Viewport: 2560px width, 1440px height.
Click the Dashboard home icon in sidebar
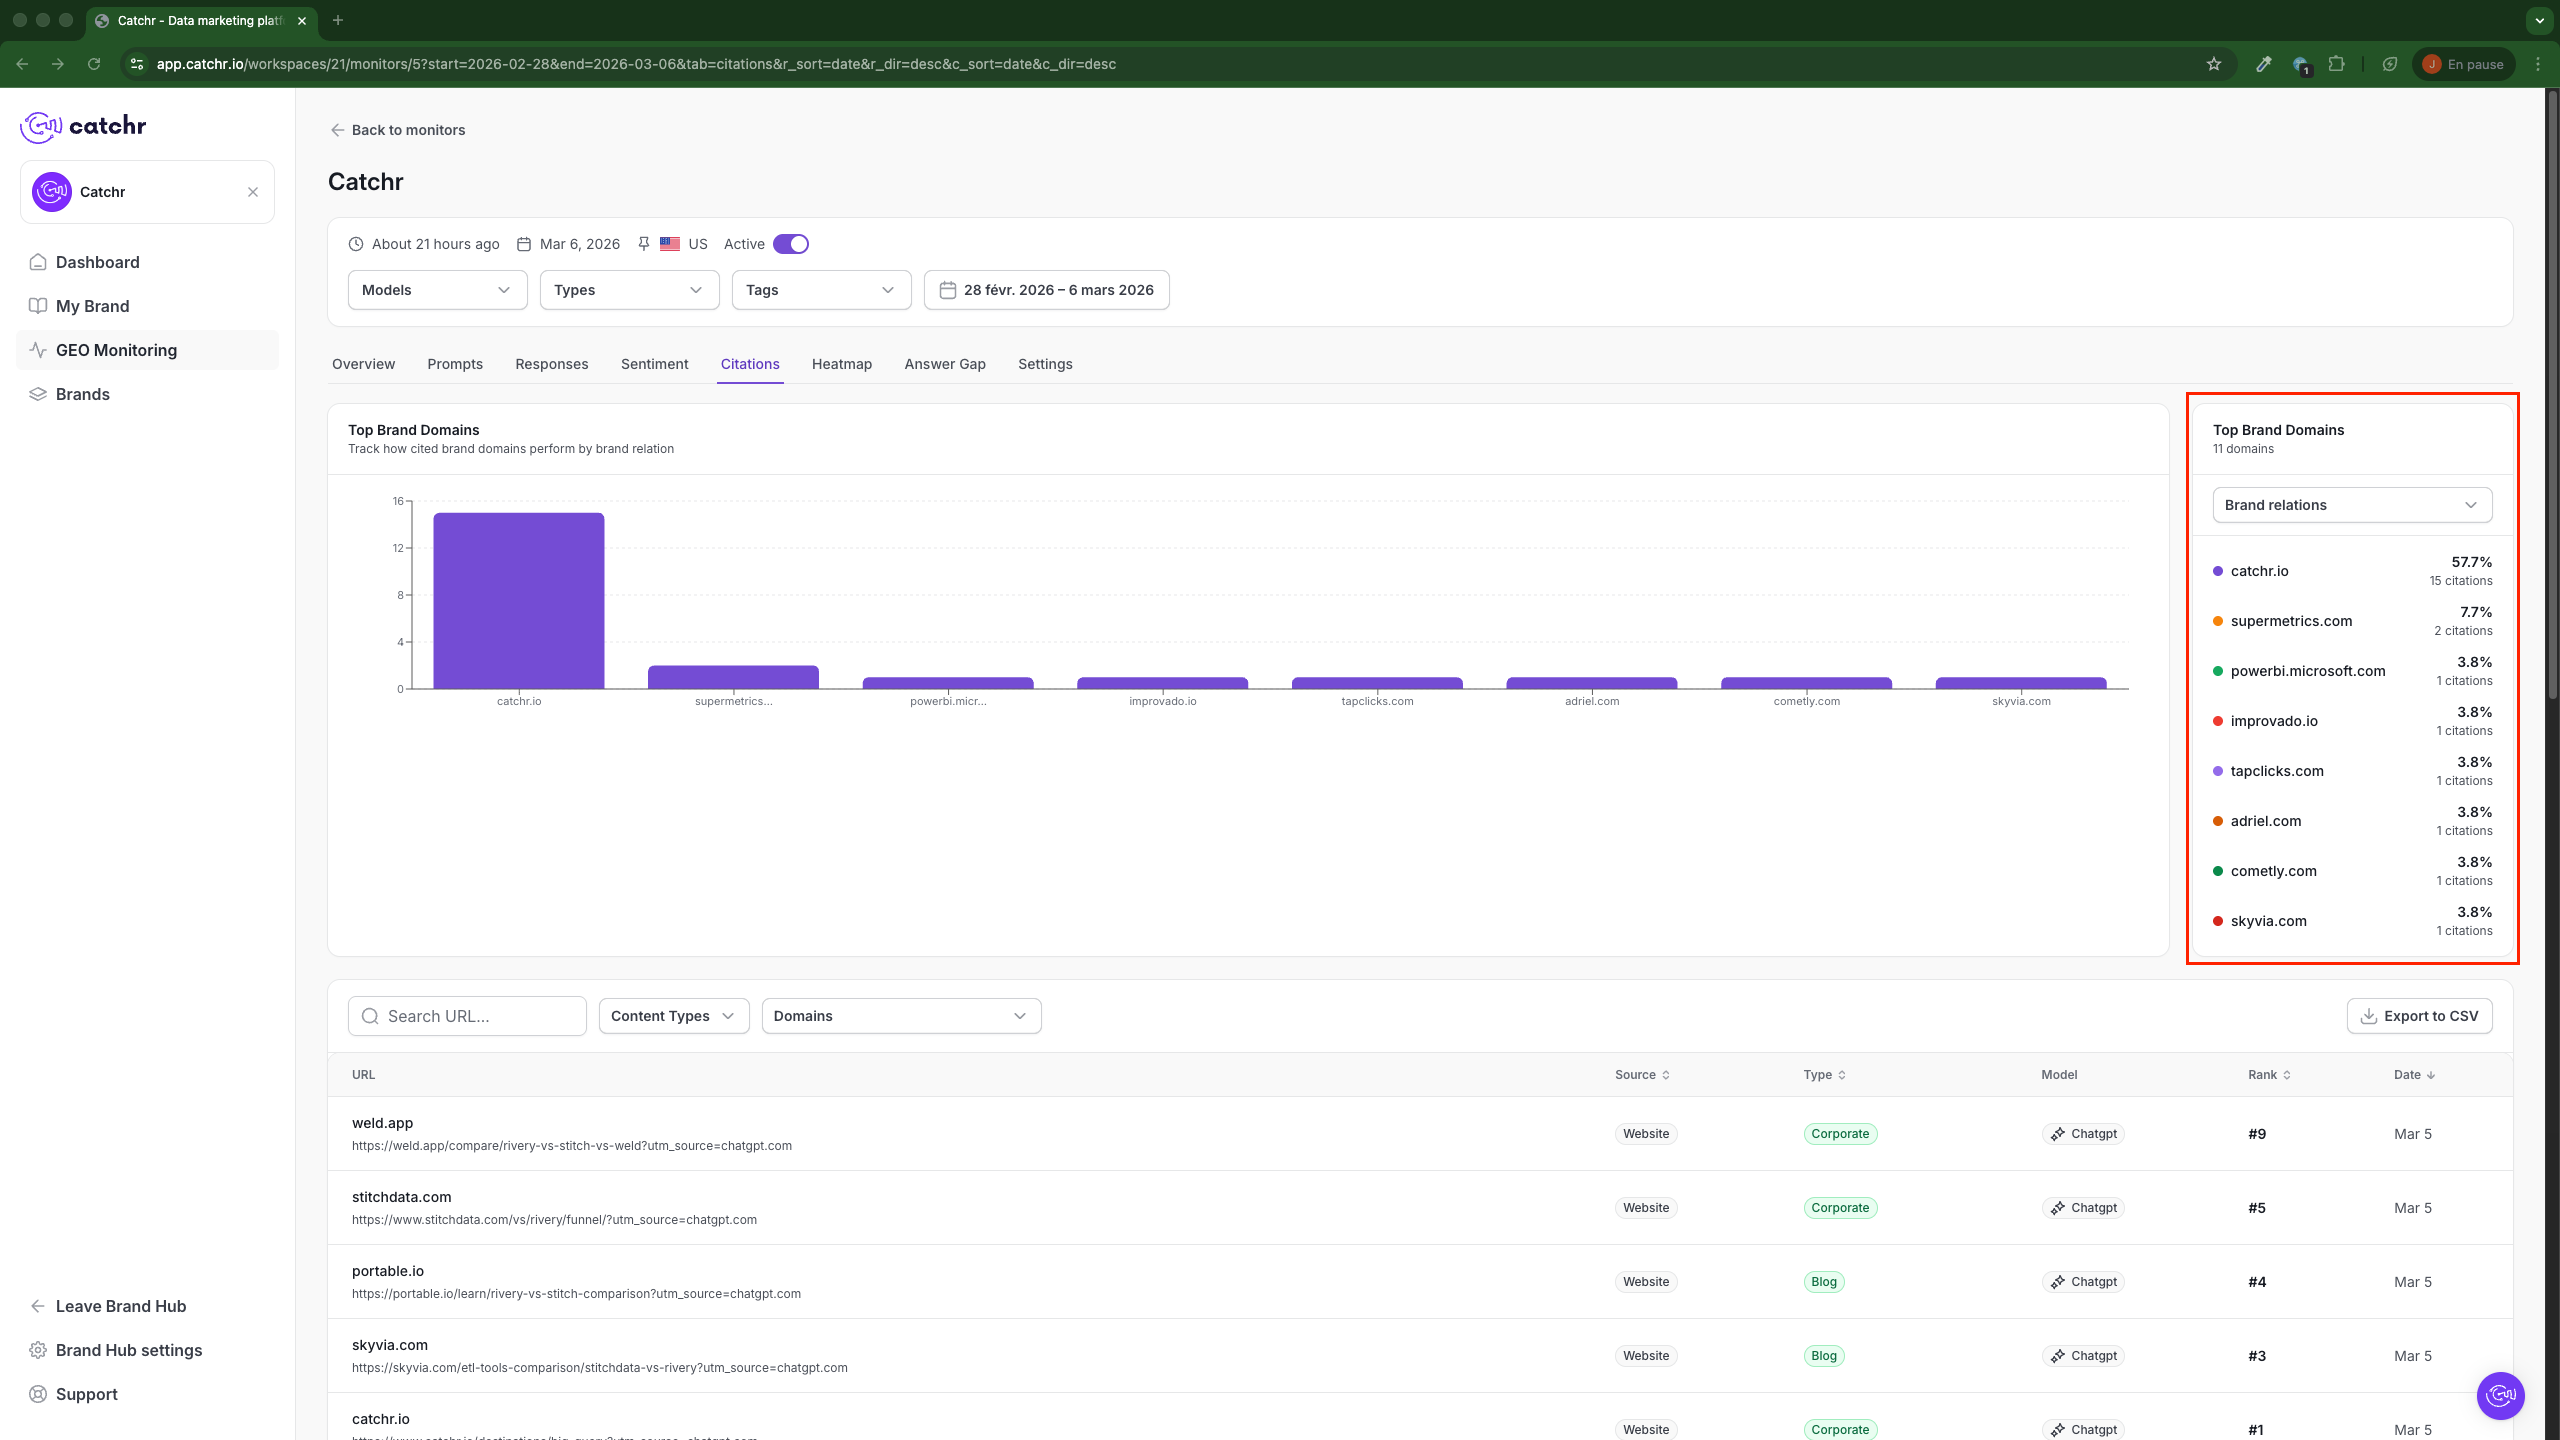(38, 262)
